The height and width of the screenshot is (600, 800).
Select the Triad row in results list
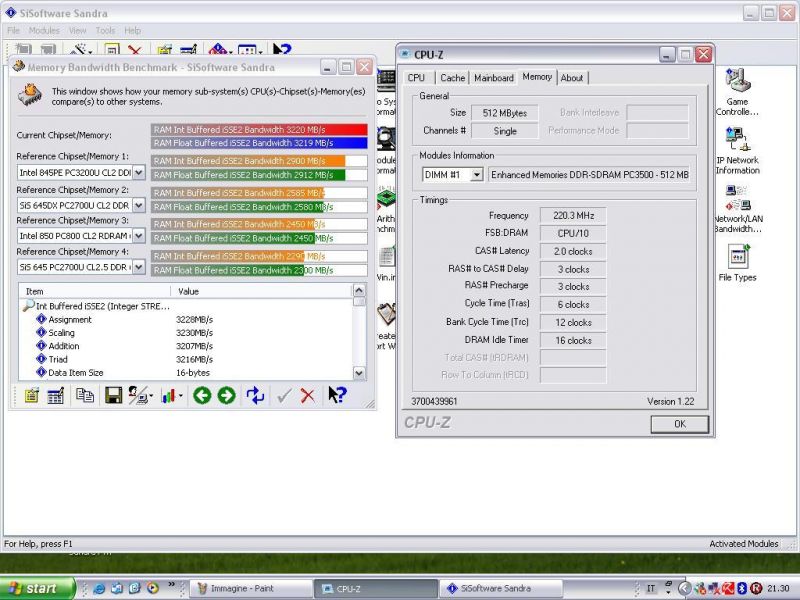(x=186, y=359)
